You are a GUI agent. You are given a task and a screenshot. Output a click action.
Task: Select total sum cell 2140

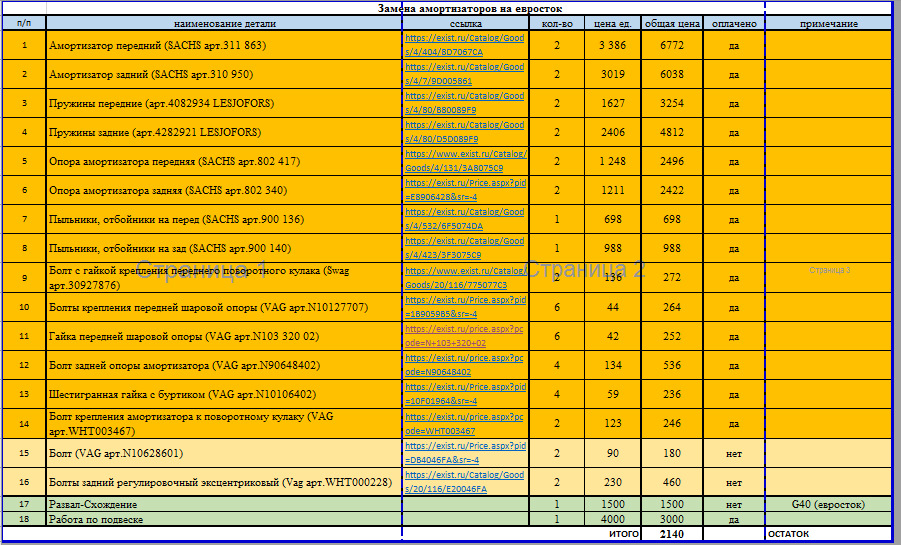[x=672, y=534]
